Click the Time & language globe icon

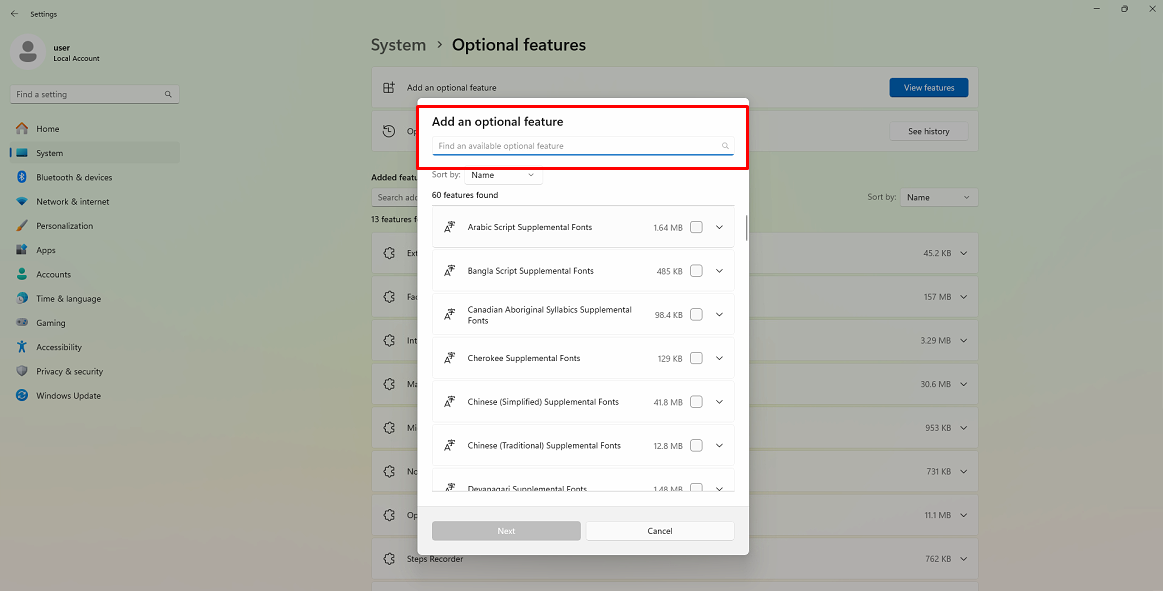coord(22,298)
